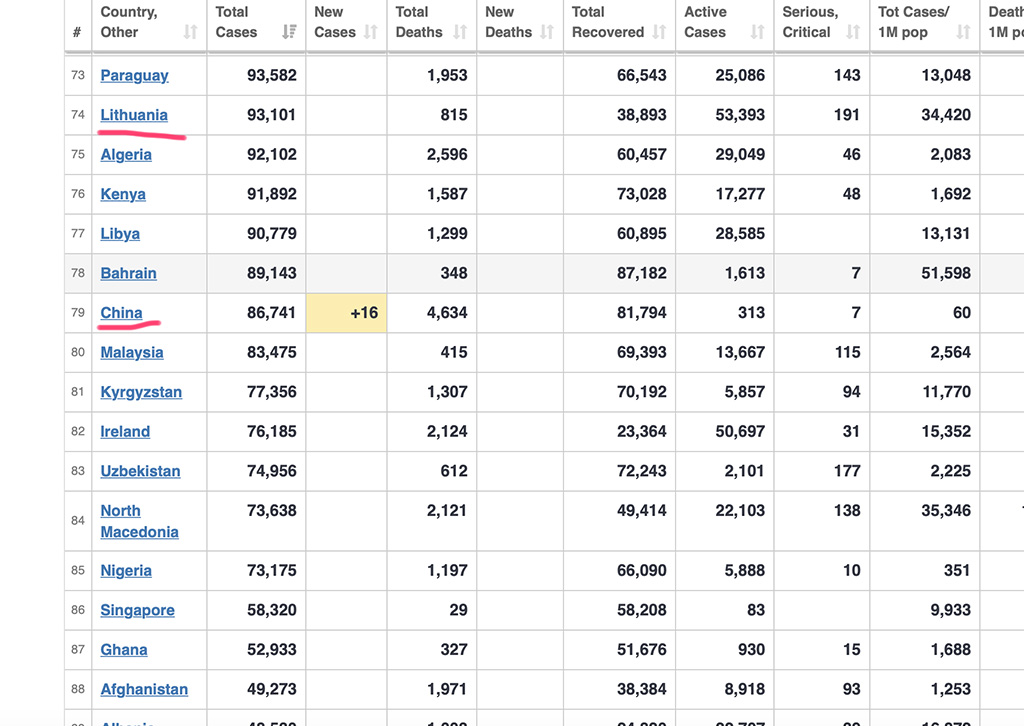Sort by New Cases using its arrows icon

coord(370,32)
